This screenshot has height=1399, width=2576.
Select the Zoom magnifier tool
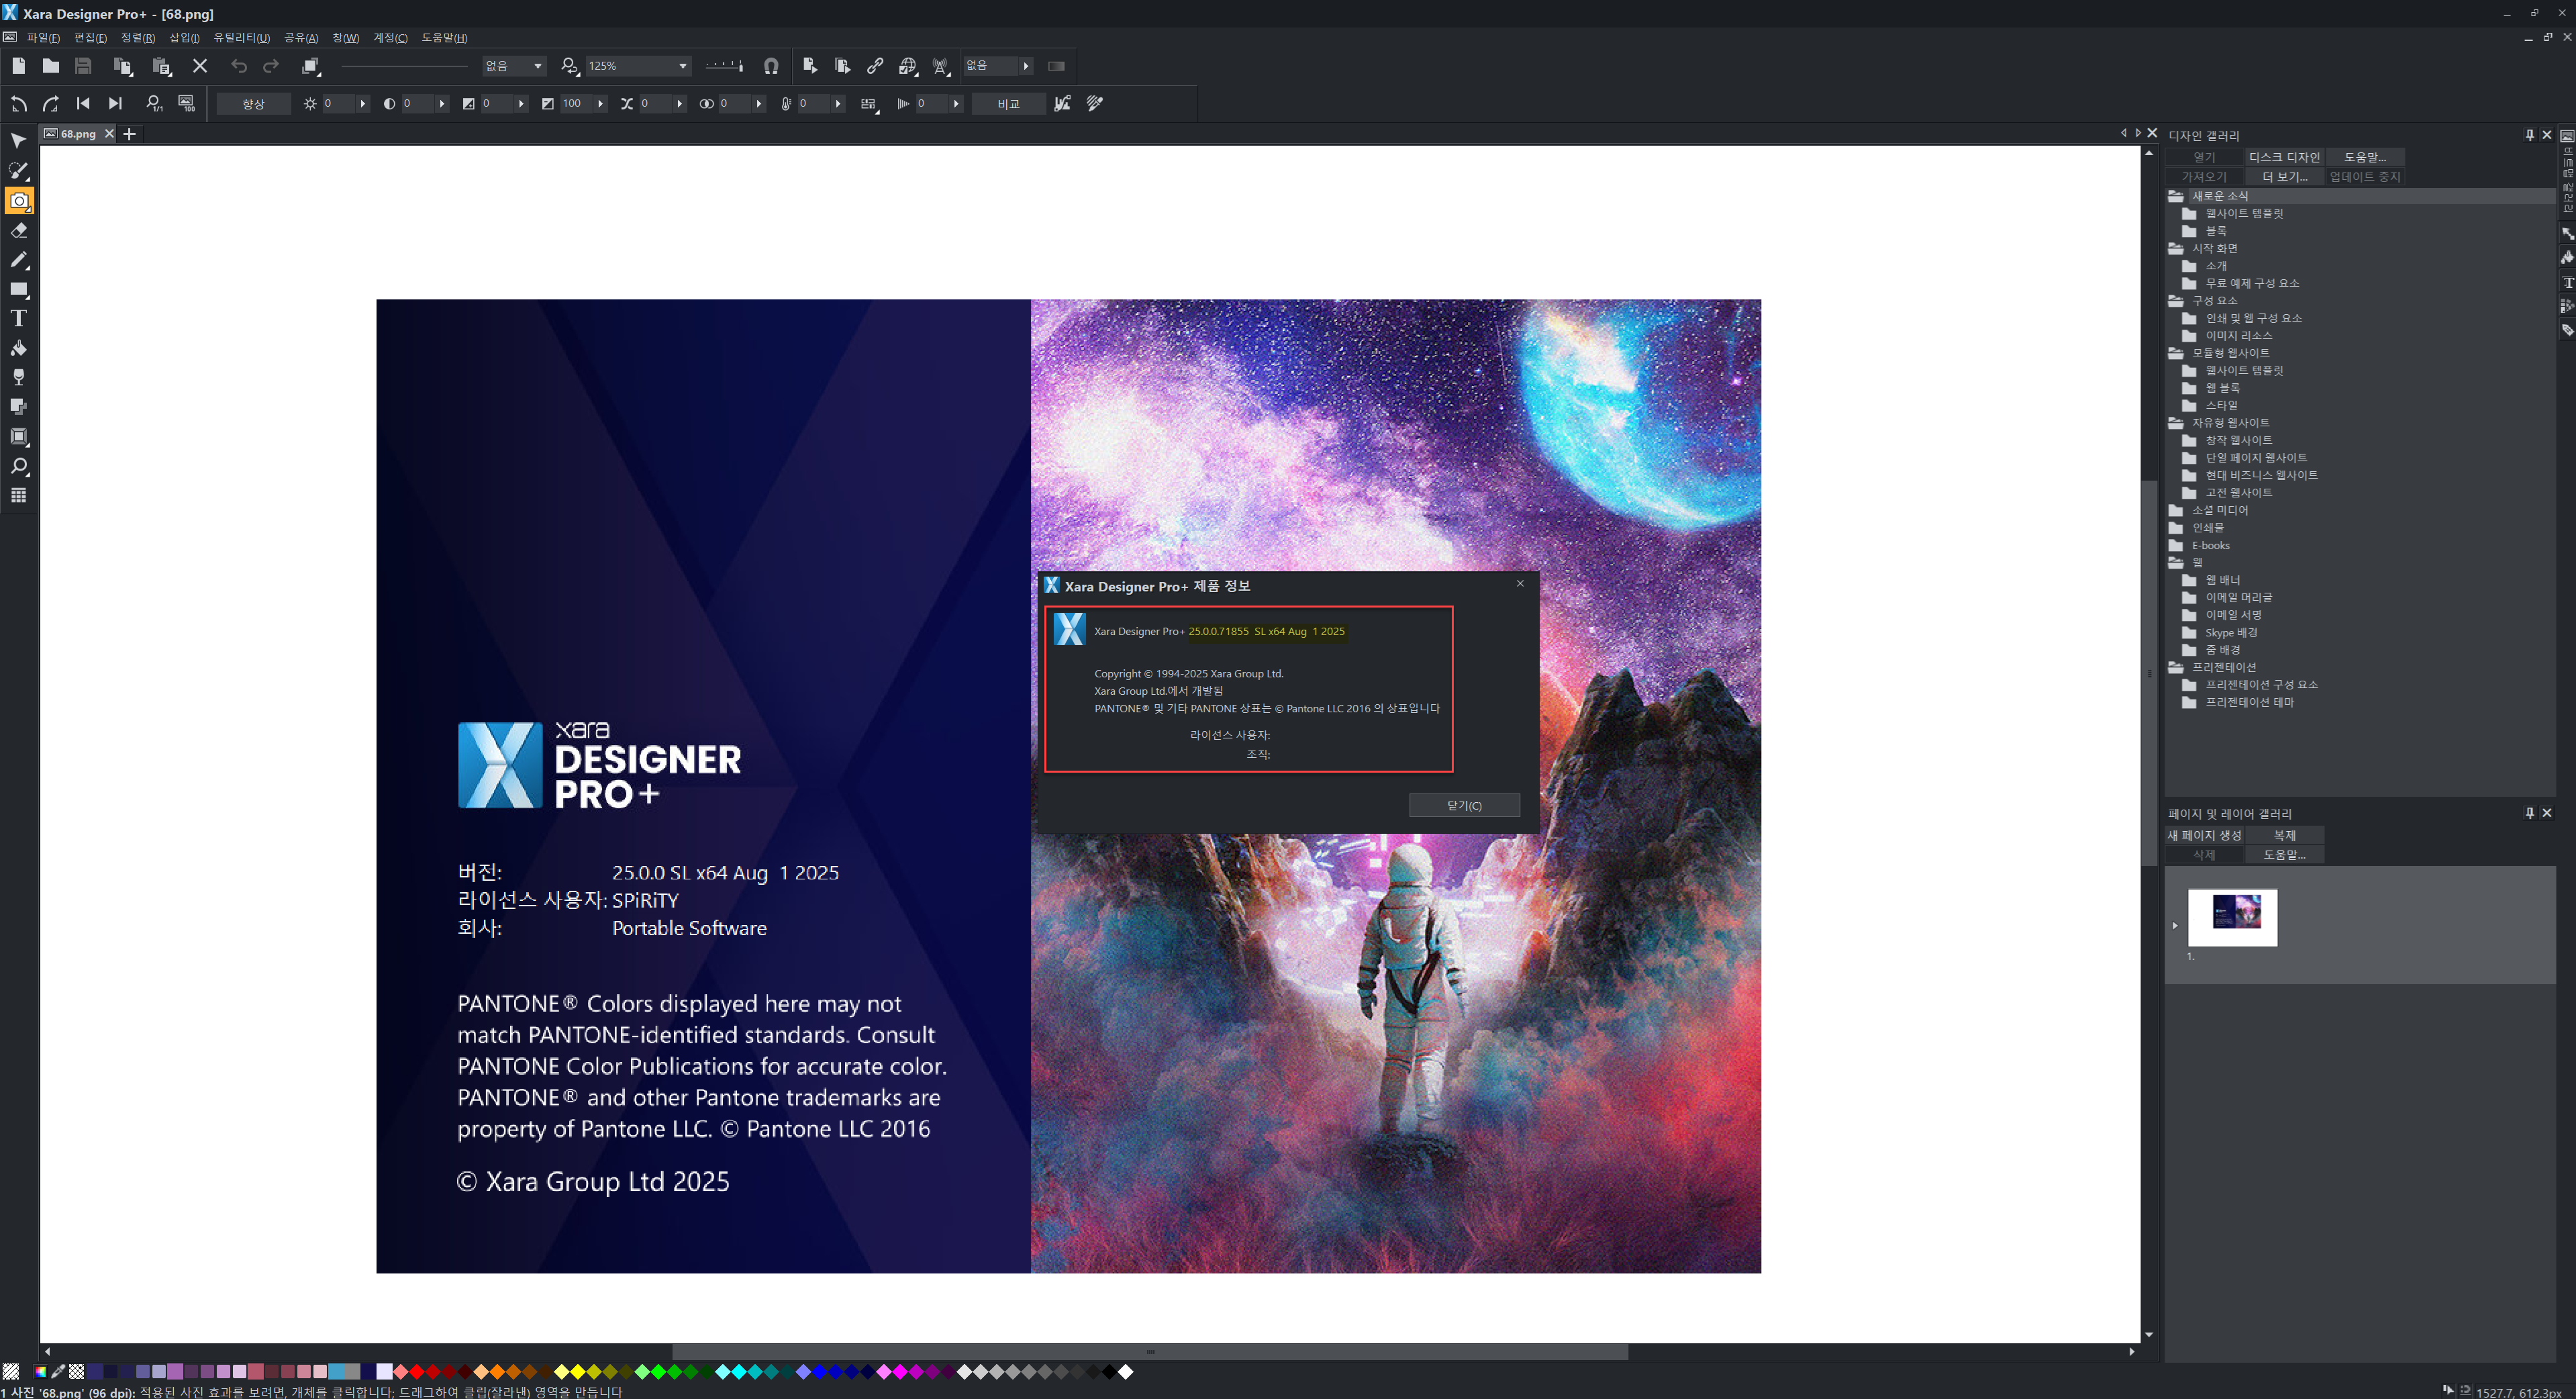click(19, 466)
